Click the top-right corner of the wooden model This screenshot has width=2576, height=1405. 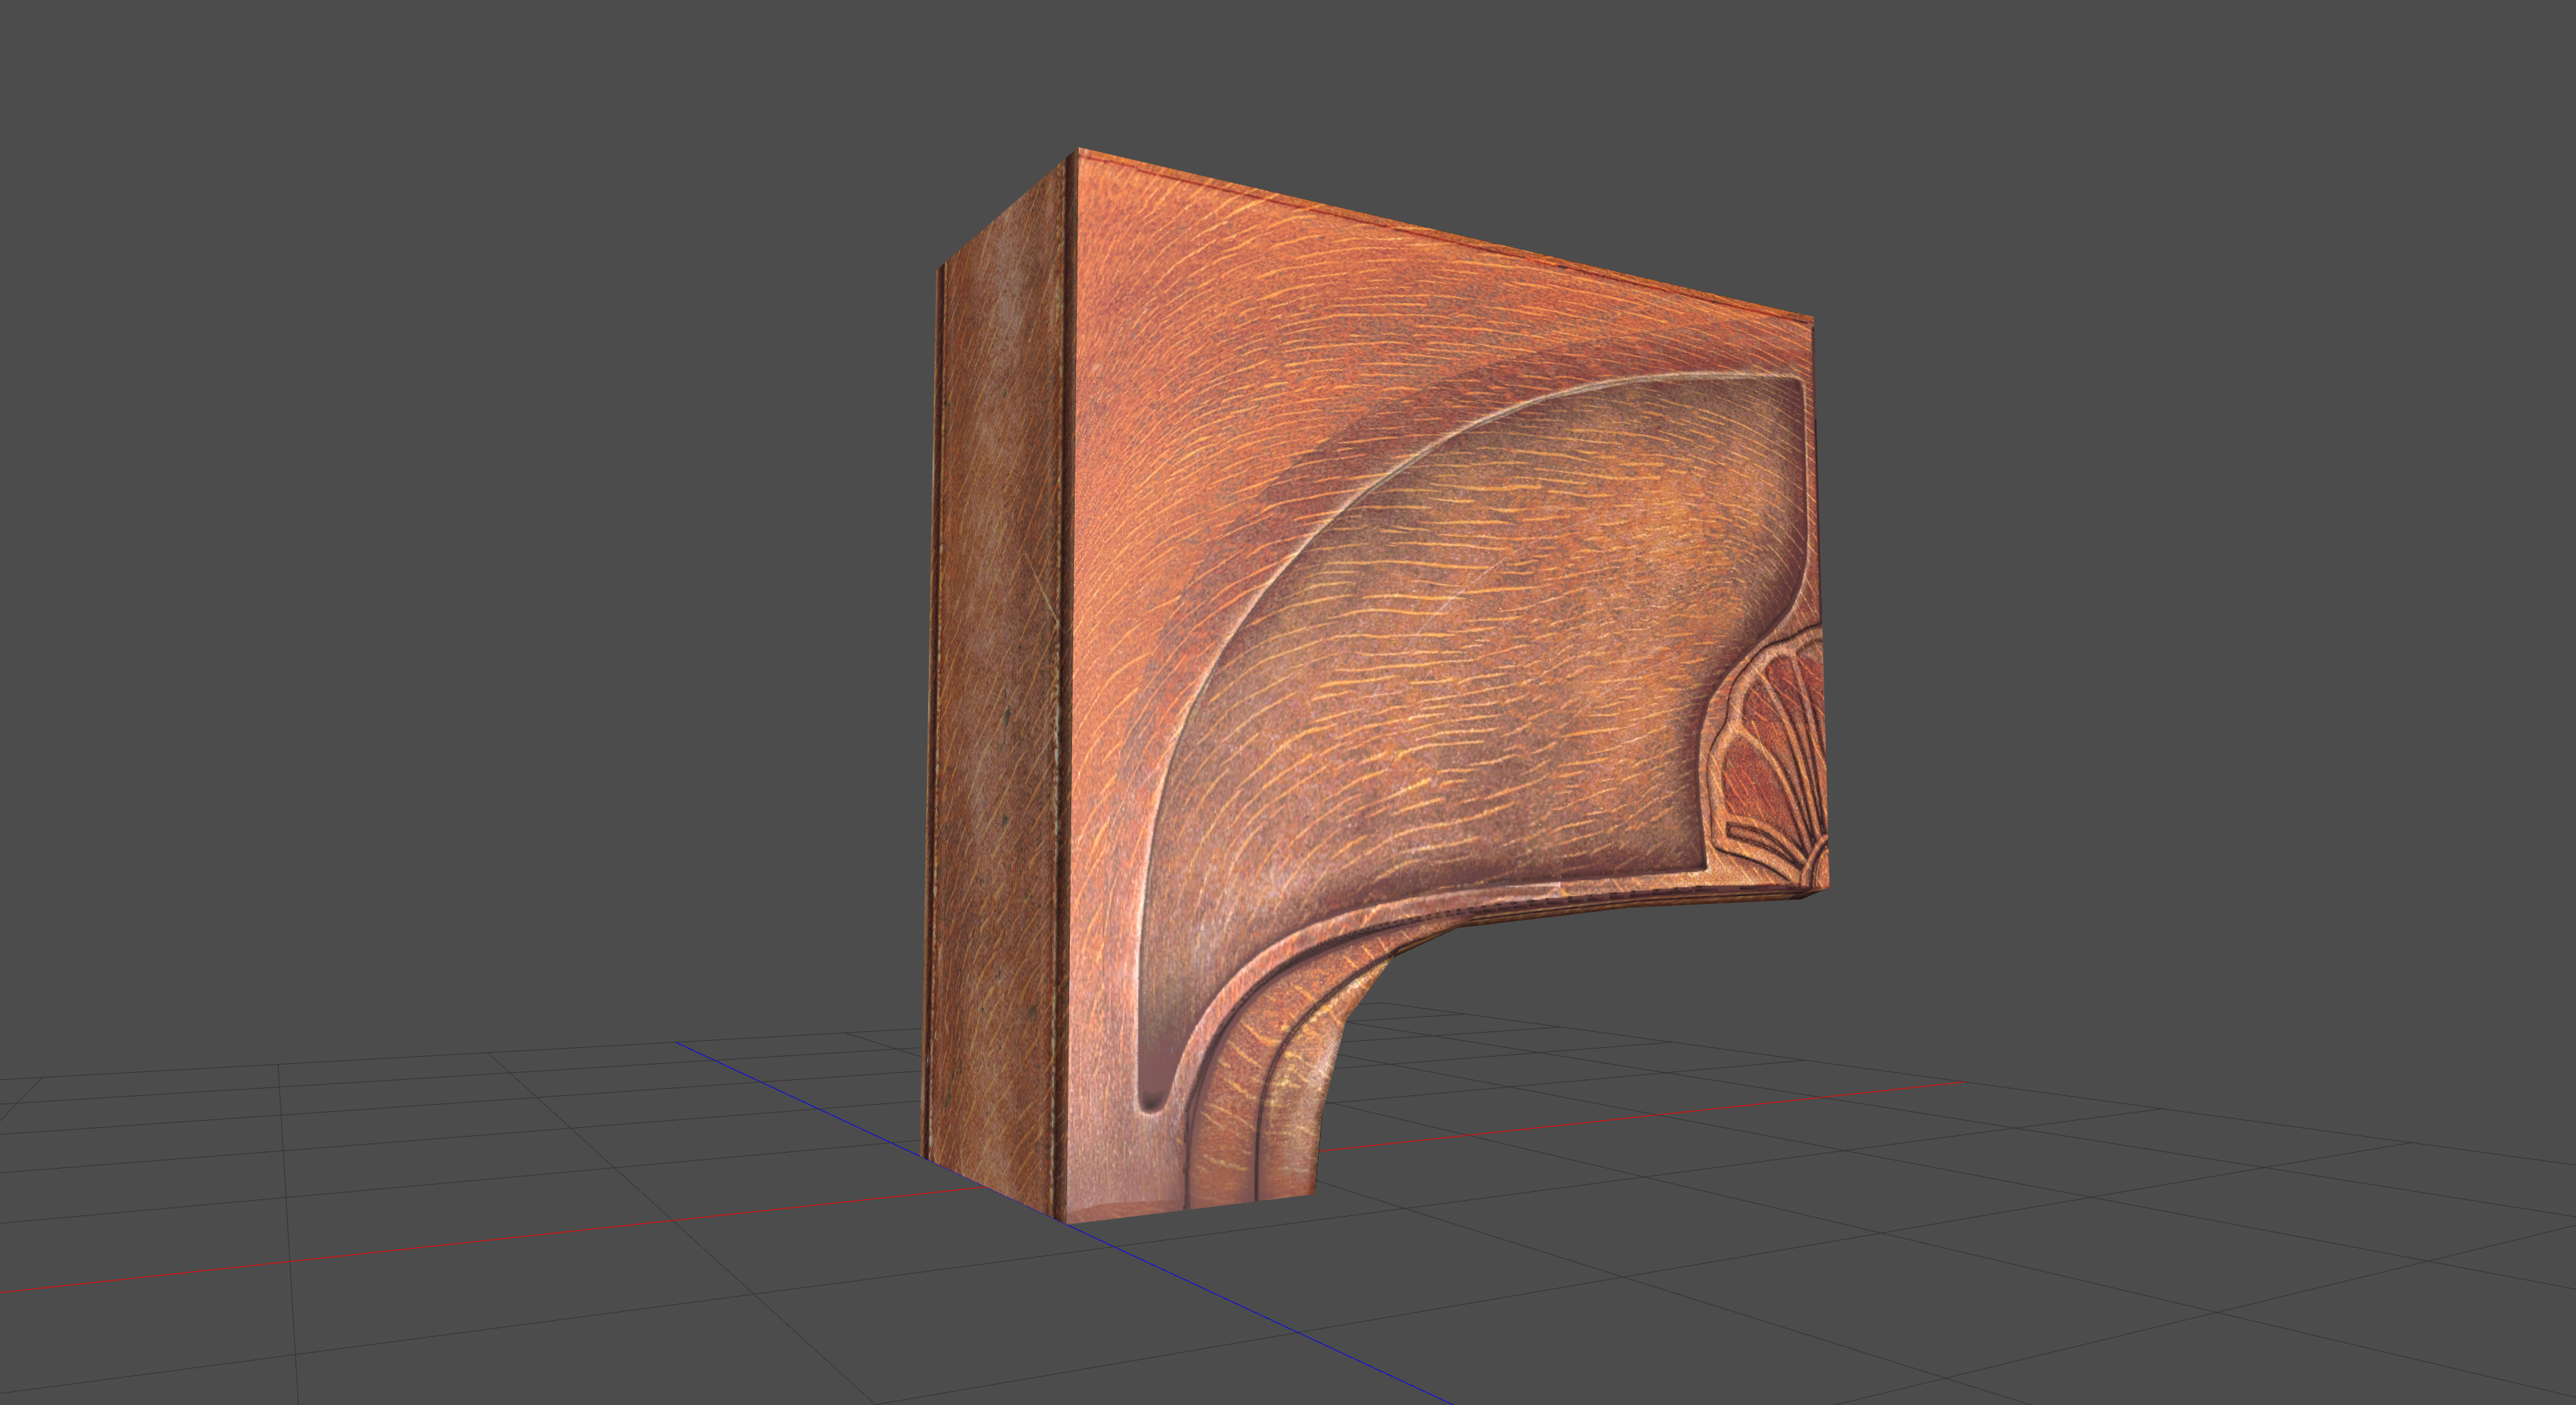pyautogui.click(x=1808, y=322)
